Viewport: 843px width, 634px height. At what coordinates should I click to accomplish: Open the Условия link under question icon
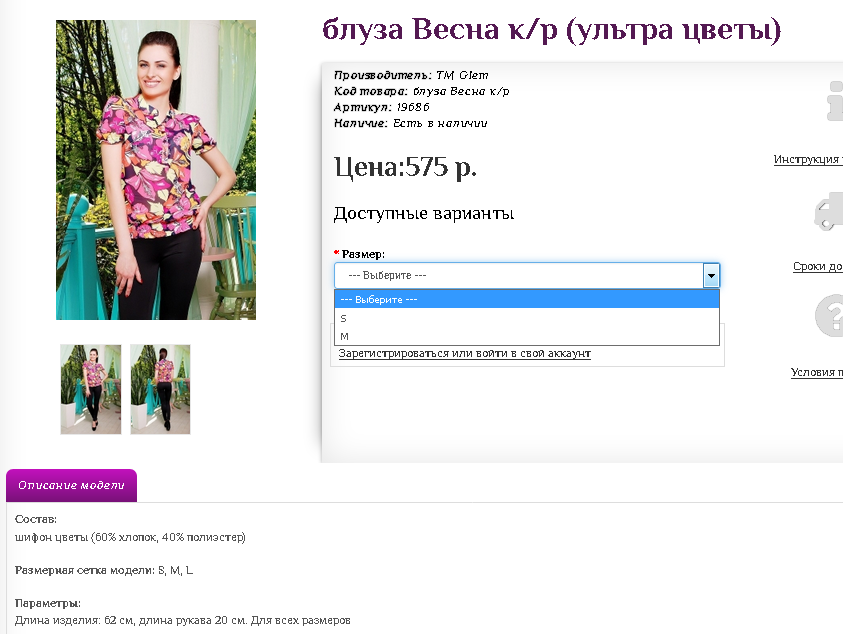click(817, 372)
